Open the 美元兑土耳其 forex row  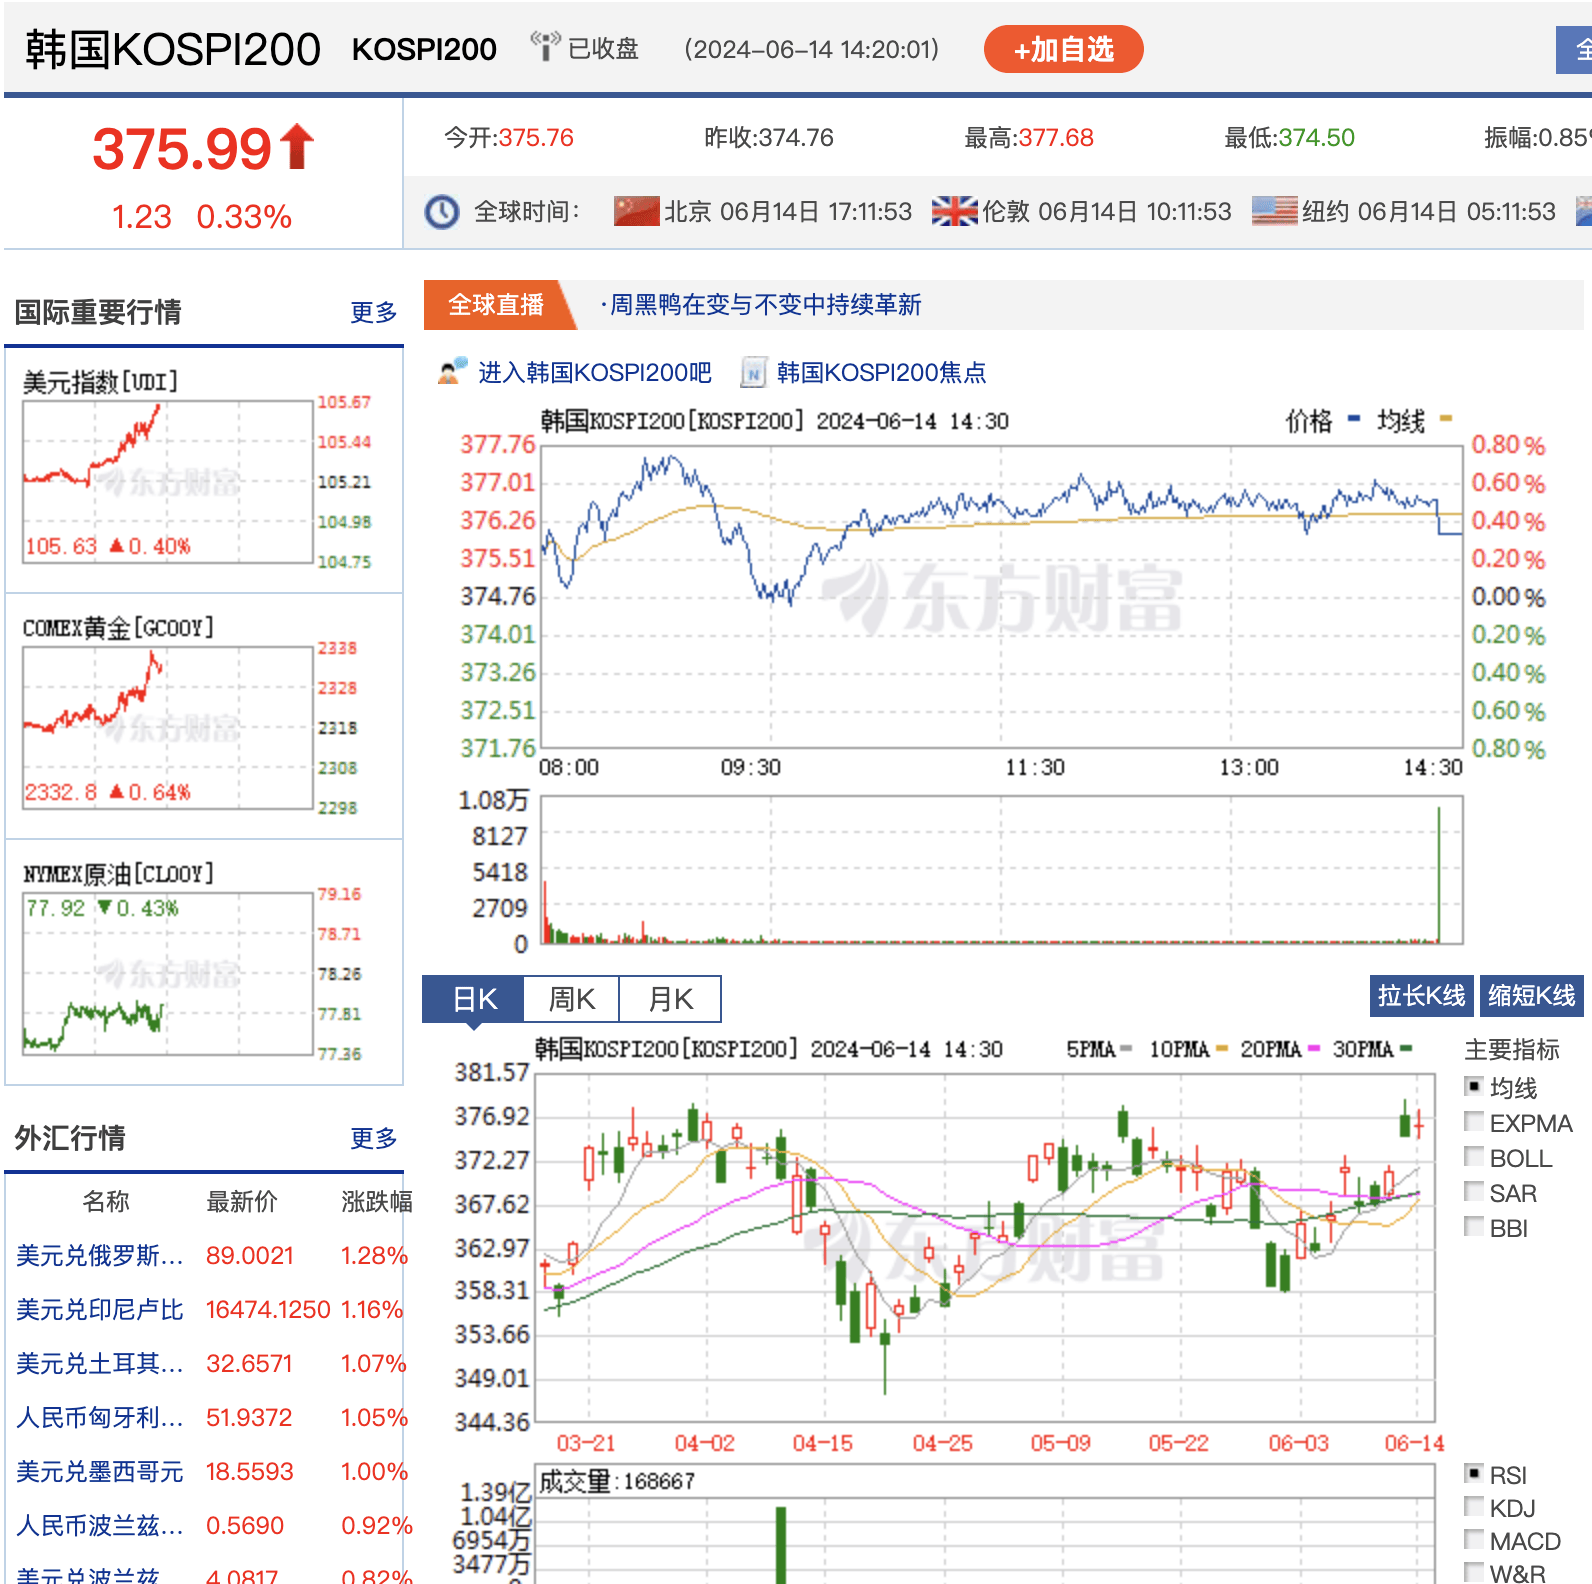[210, 1364]
